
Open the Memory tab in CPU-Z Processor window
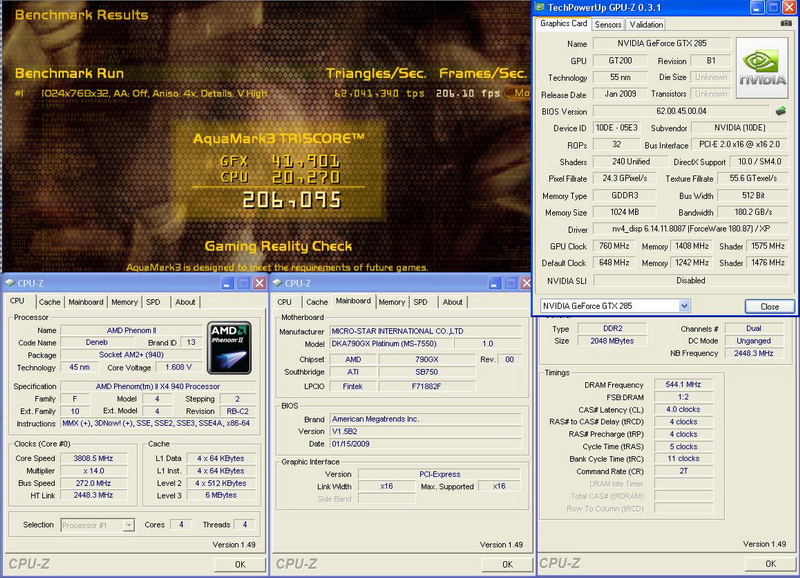click(124, 302)
